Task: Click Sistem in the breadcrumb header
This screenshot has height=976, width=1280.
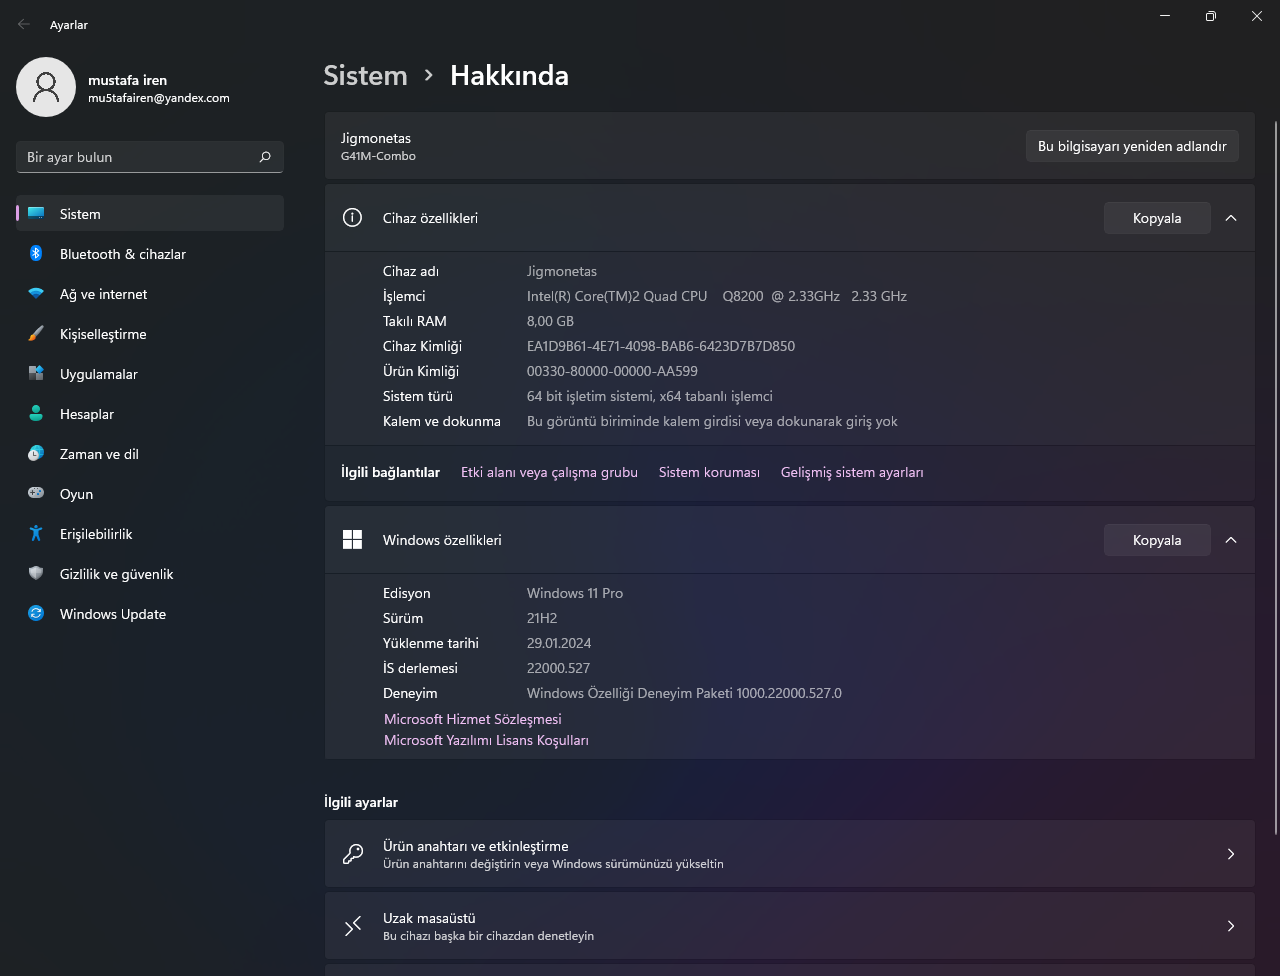Action: click(x=365, y=76)
